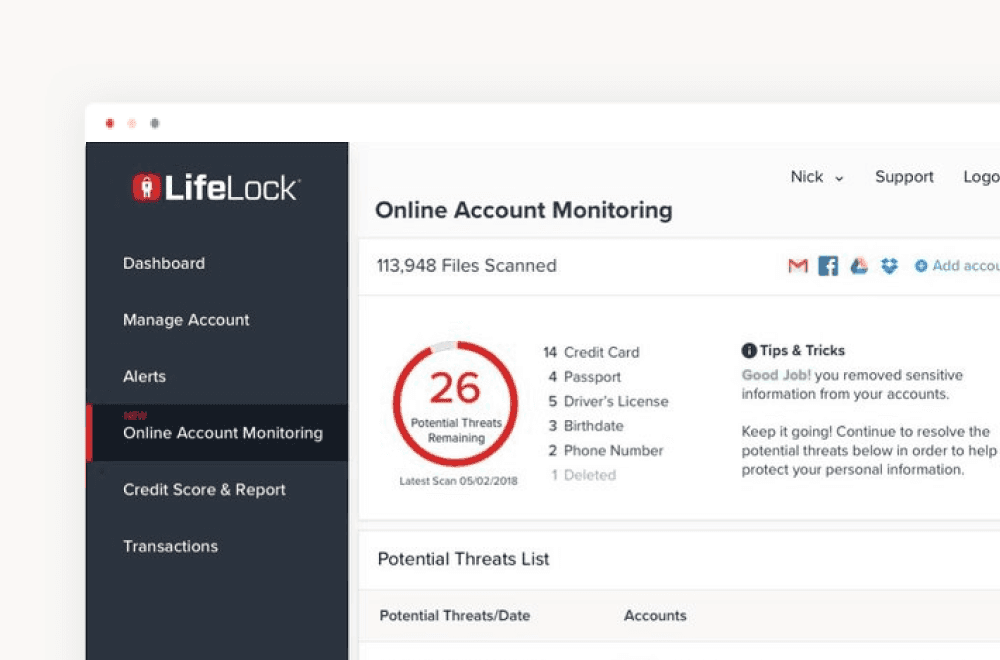Screen dimensions: 1000x660
Task: Click the Potential Threats List heading
Action: coord(463,559)
